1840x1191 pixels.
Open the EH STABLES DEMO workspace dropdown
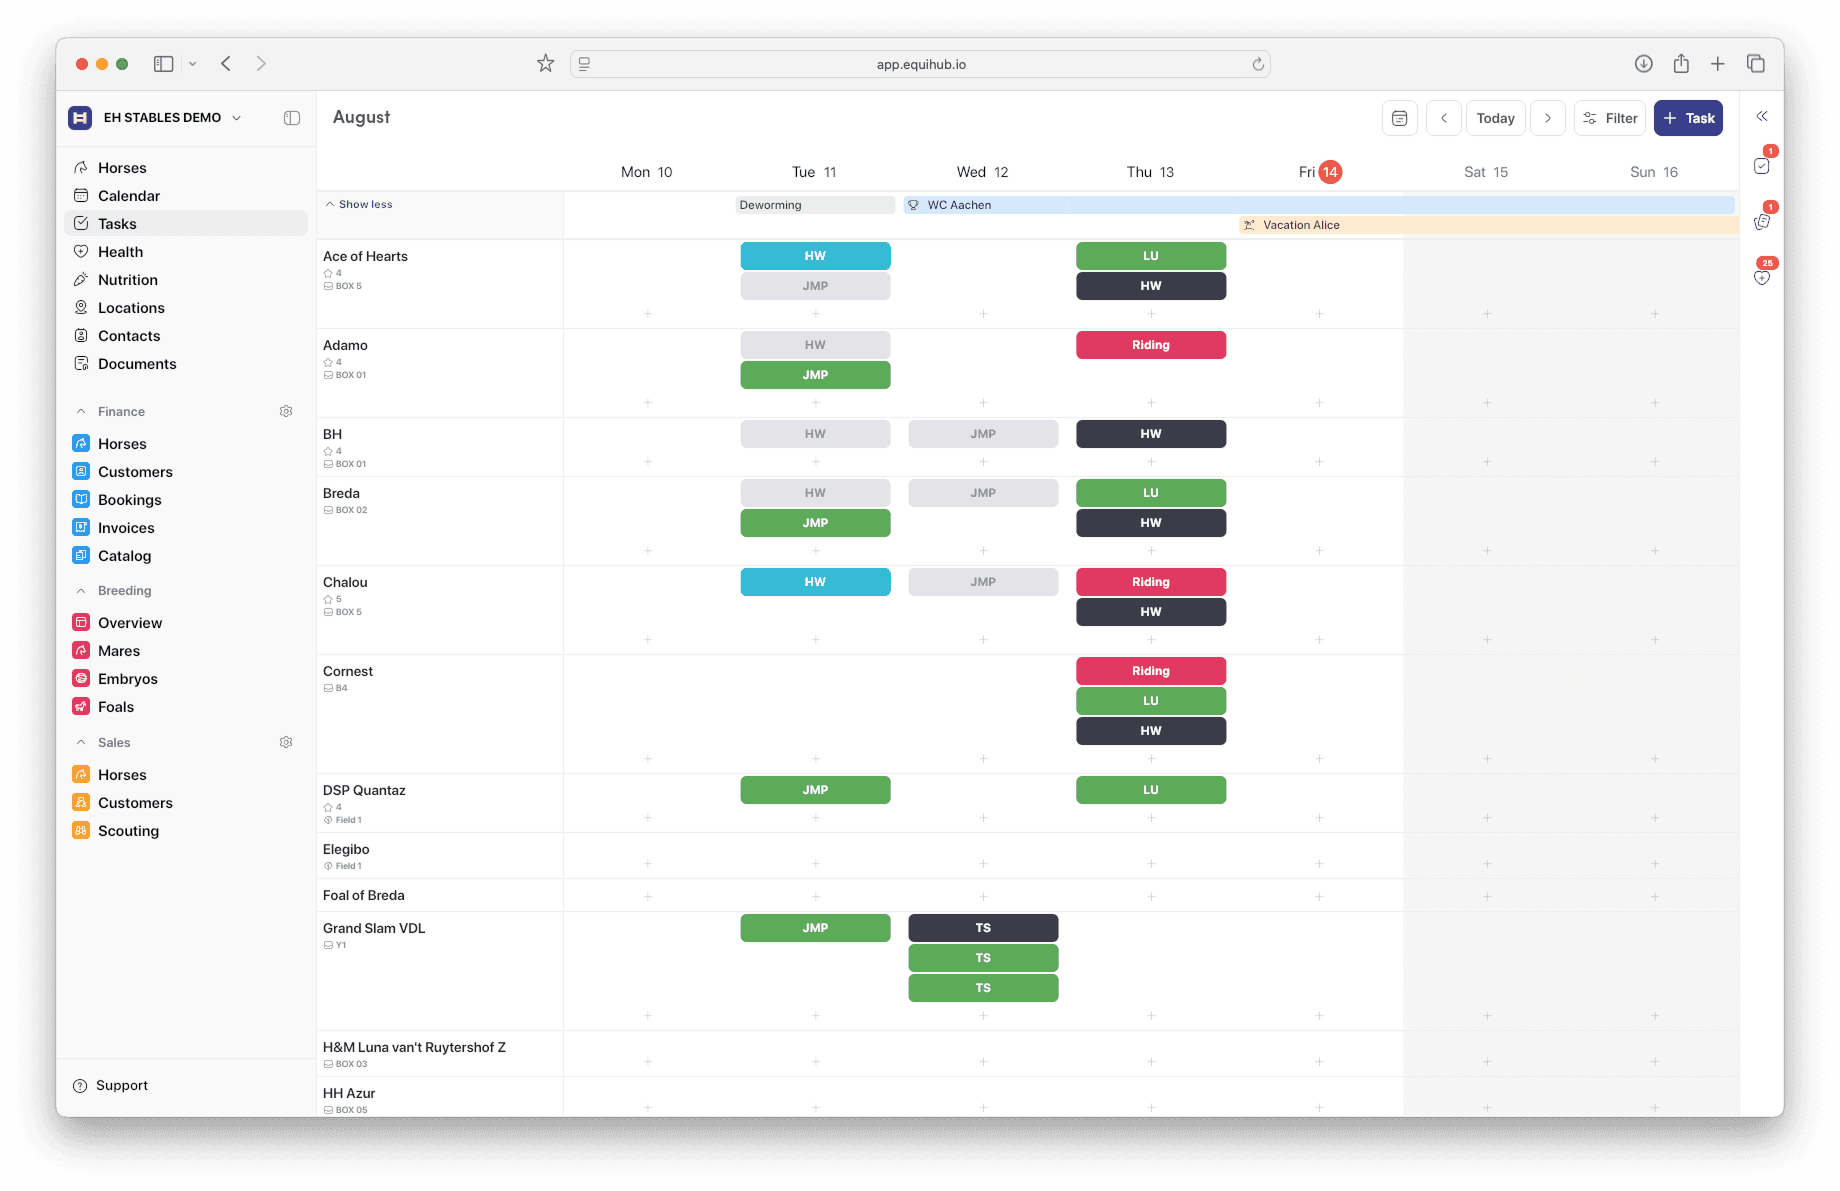pyautogui.click(x=155, y=117)
